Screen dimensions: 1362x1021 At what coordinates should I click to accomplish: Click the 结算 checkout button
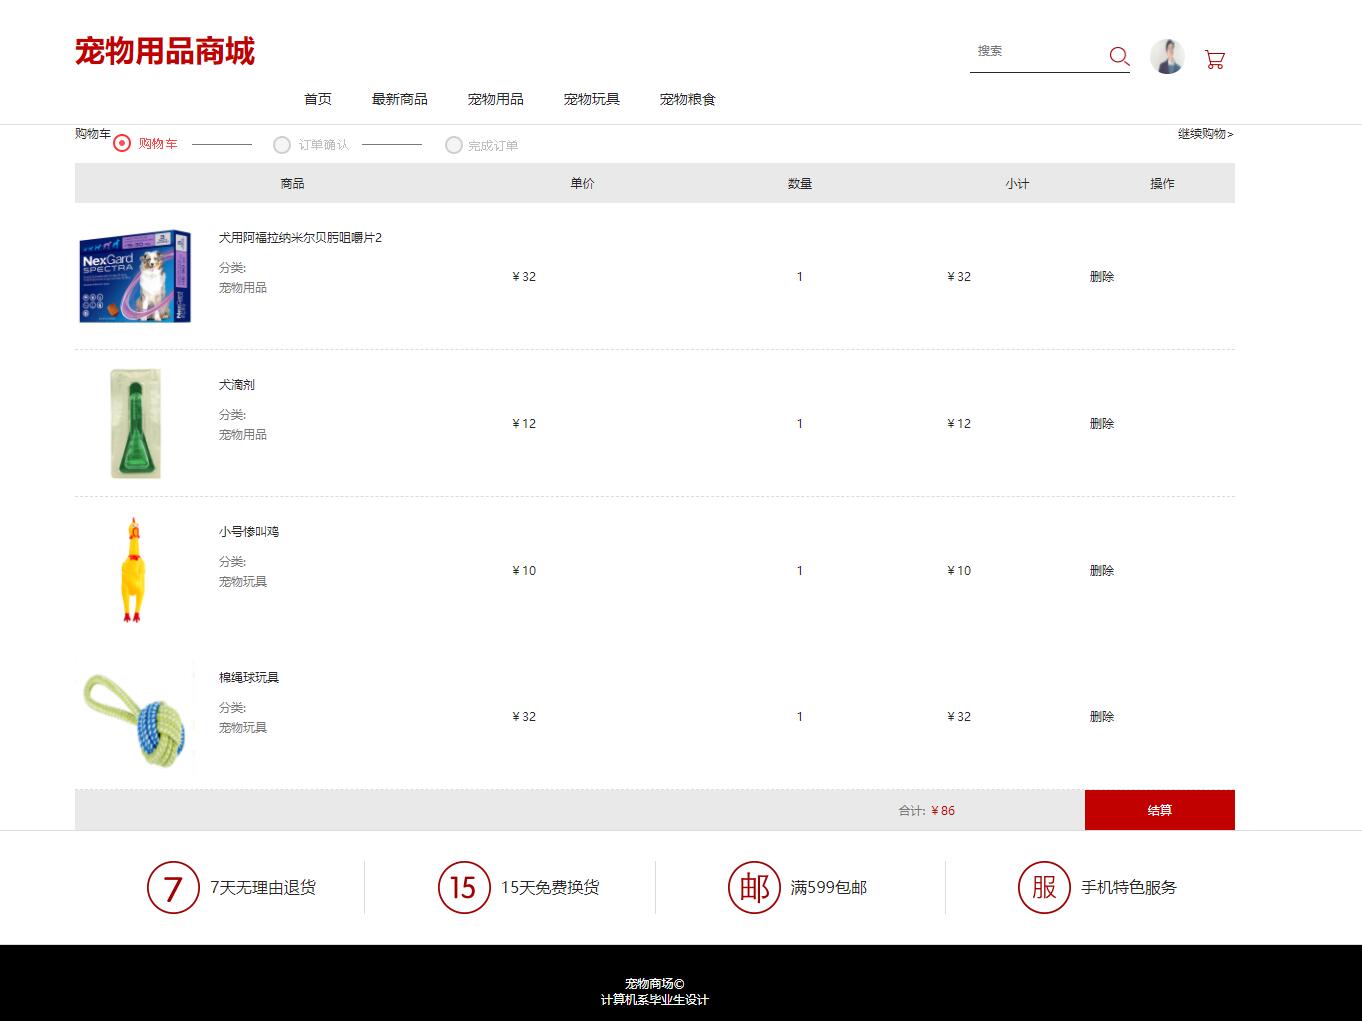pyautogui.click(x=1160, y=810)
